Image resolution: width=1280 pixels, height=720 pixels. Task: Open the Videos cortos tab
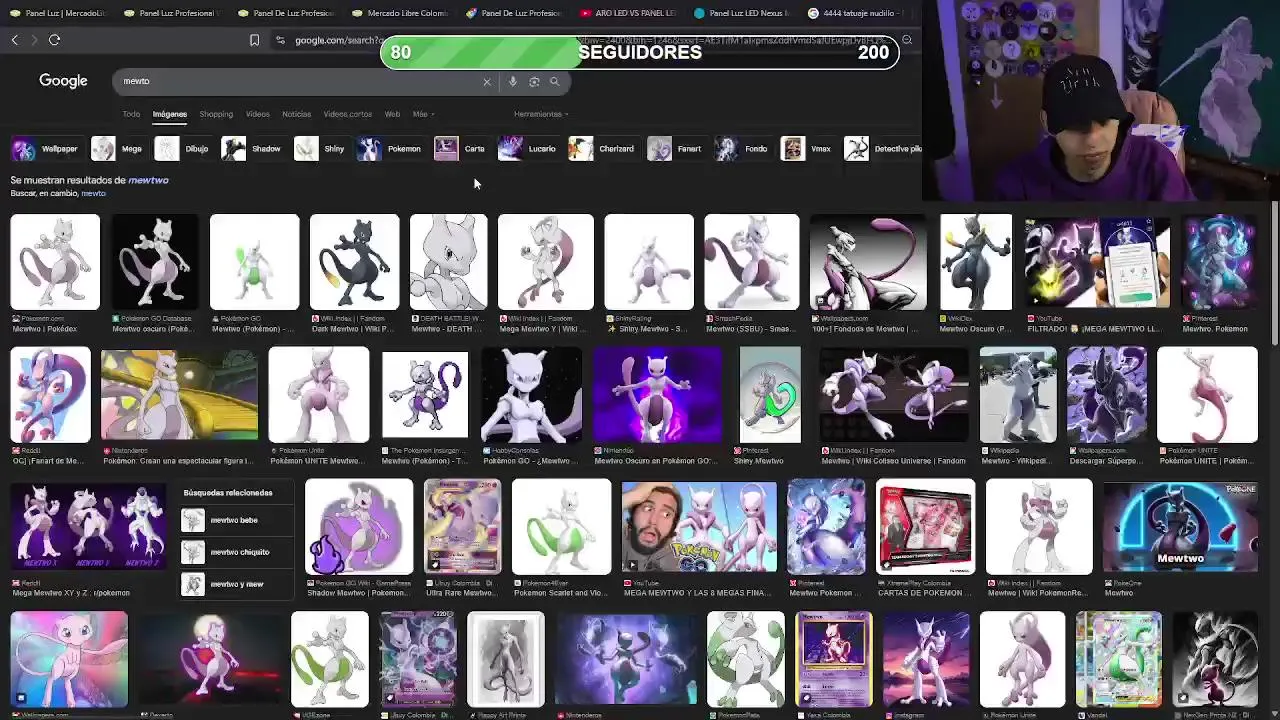347,114
